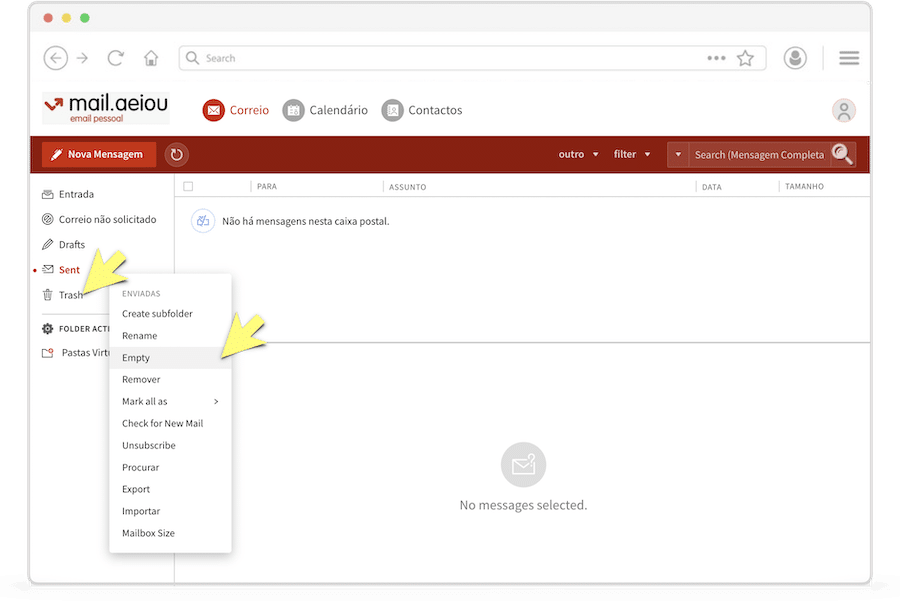
Task: Click the browser home icon
Action: click(151, 58)
